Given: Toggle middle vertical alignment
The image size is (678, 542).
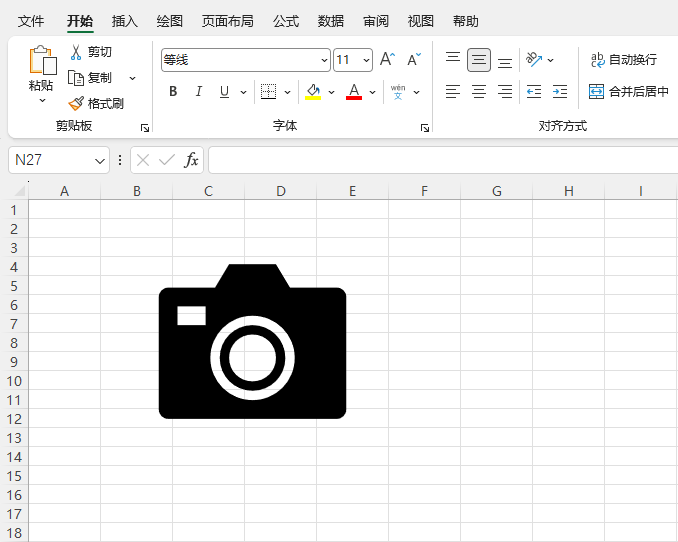Looking at the screenshot, I should (x=479, y=59).
